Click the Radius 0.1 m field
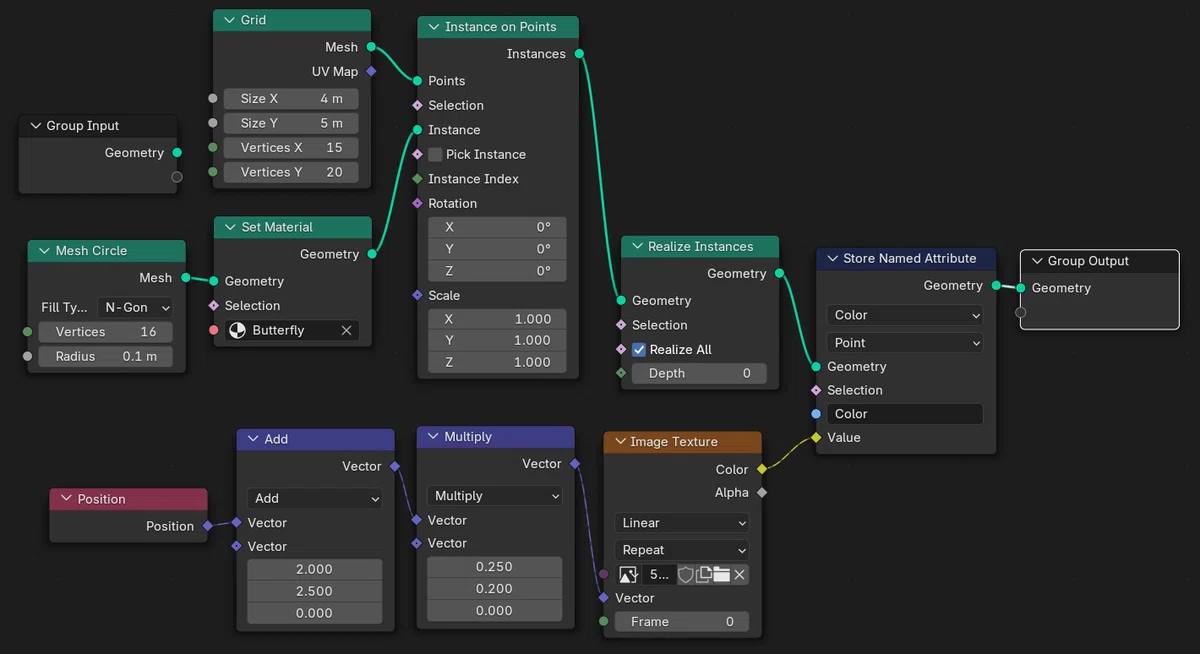Viewport: 1200px width, 654px height. pyautogui.click(x=105, y=356)
